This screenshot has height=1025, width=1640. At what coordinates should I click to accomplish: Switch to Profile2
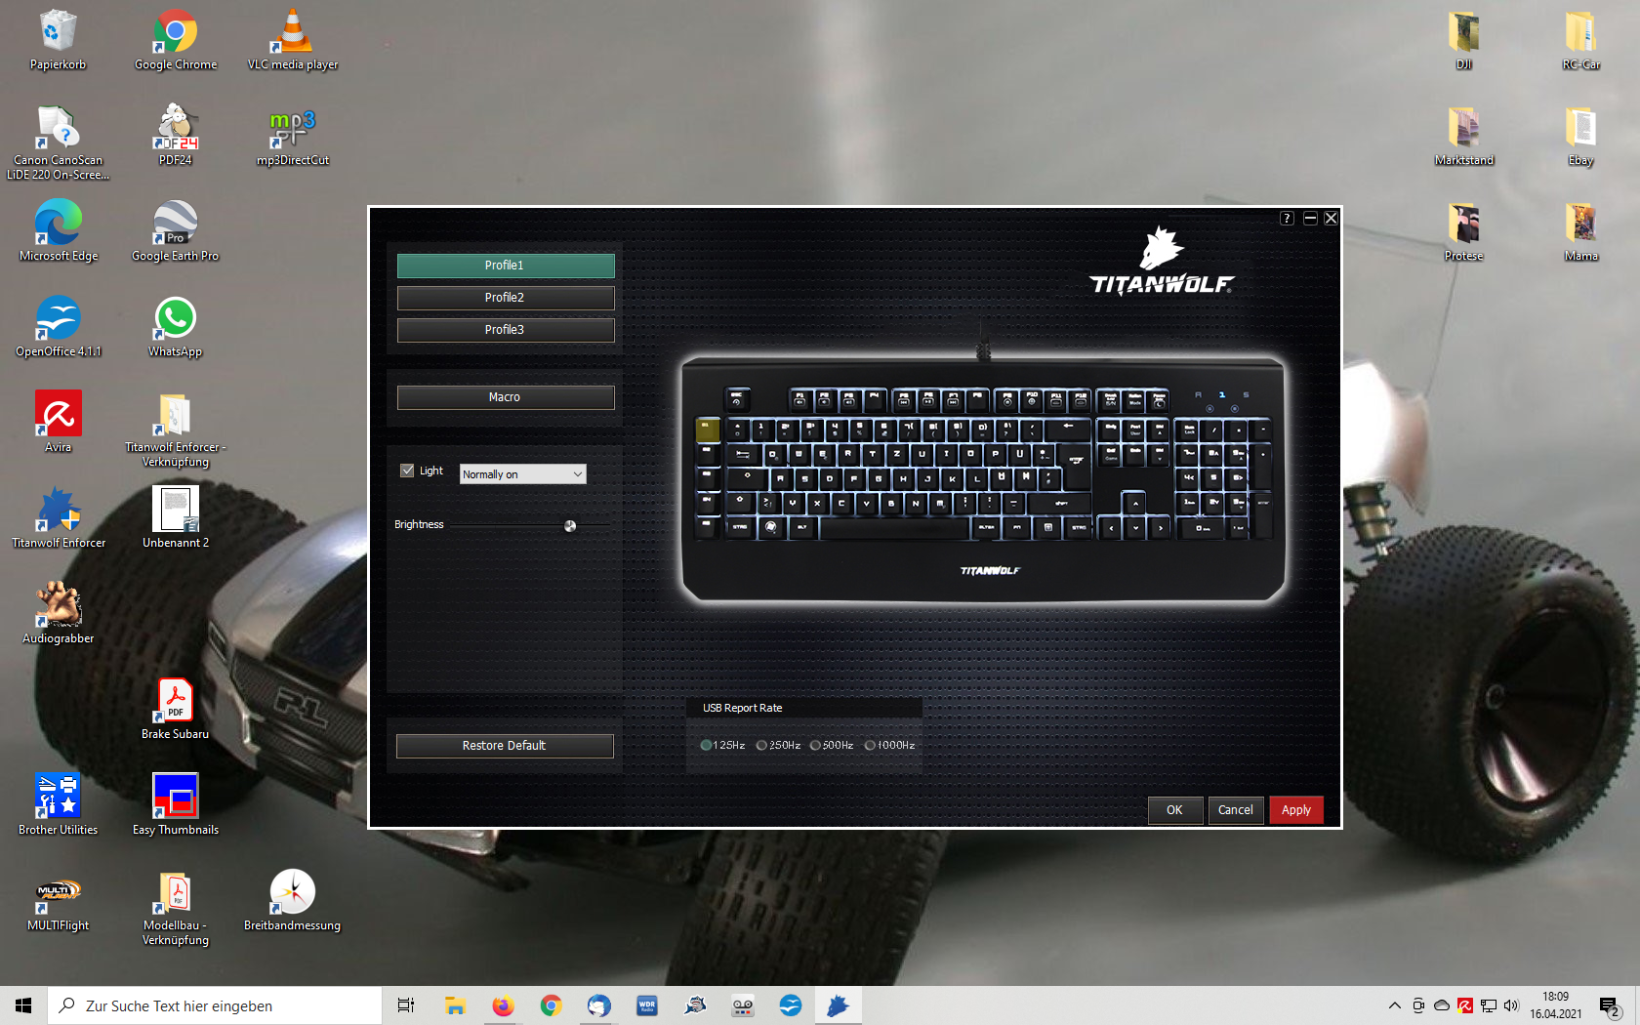coord(505,297)
